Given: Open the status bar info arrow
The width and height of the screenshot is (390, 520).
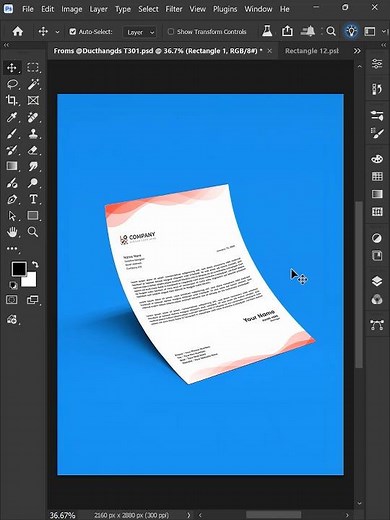Looking at the screenshot, I should pyautogui.click(x=189, y=515).
